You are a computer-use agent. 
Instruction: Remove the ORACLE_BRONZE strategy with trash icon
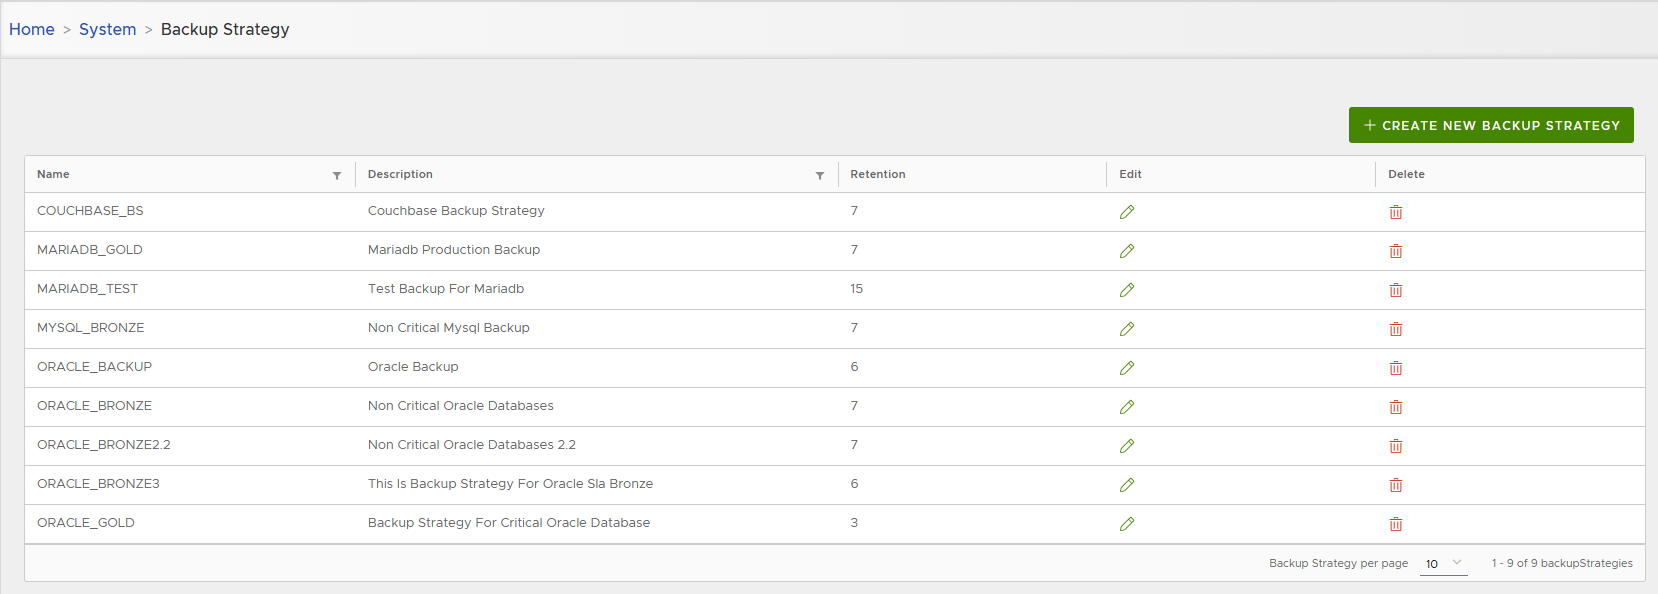[1396, 407]
